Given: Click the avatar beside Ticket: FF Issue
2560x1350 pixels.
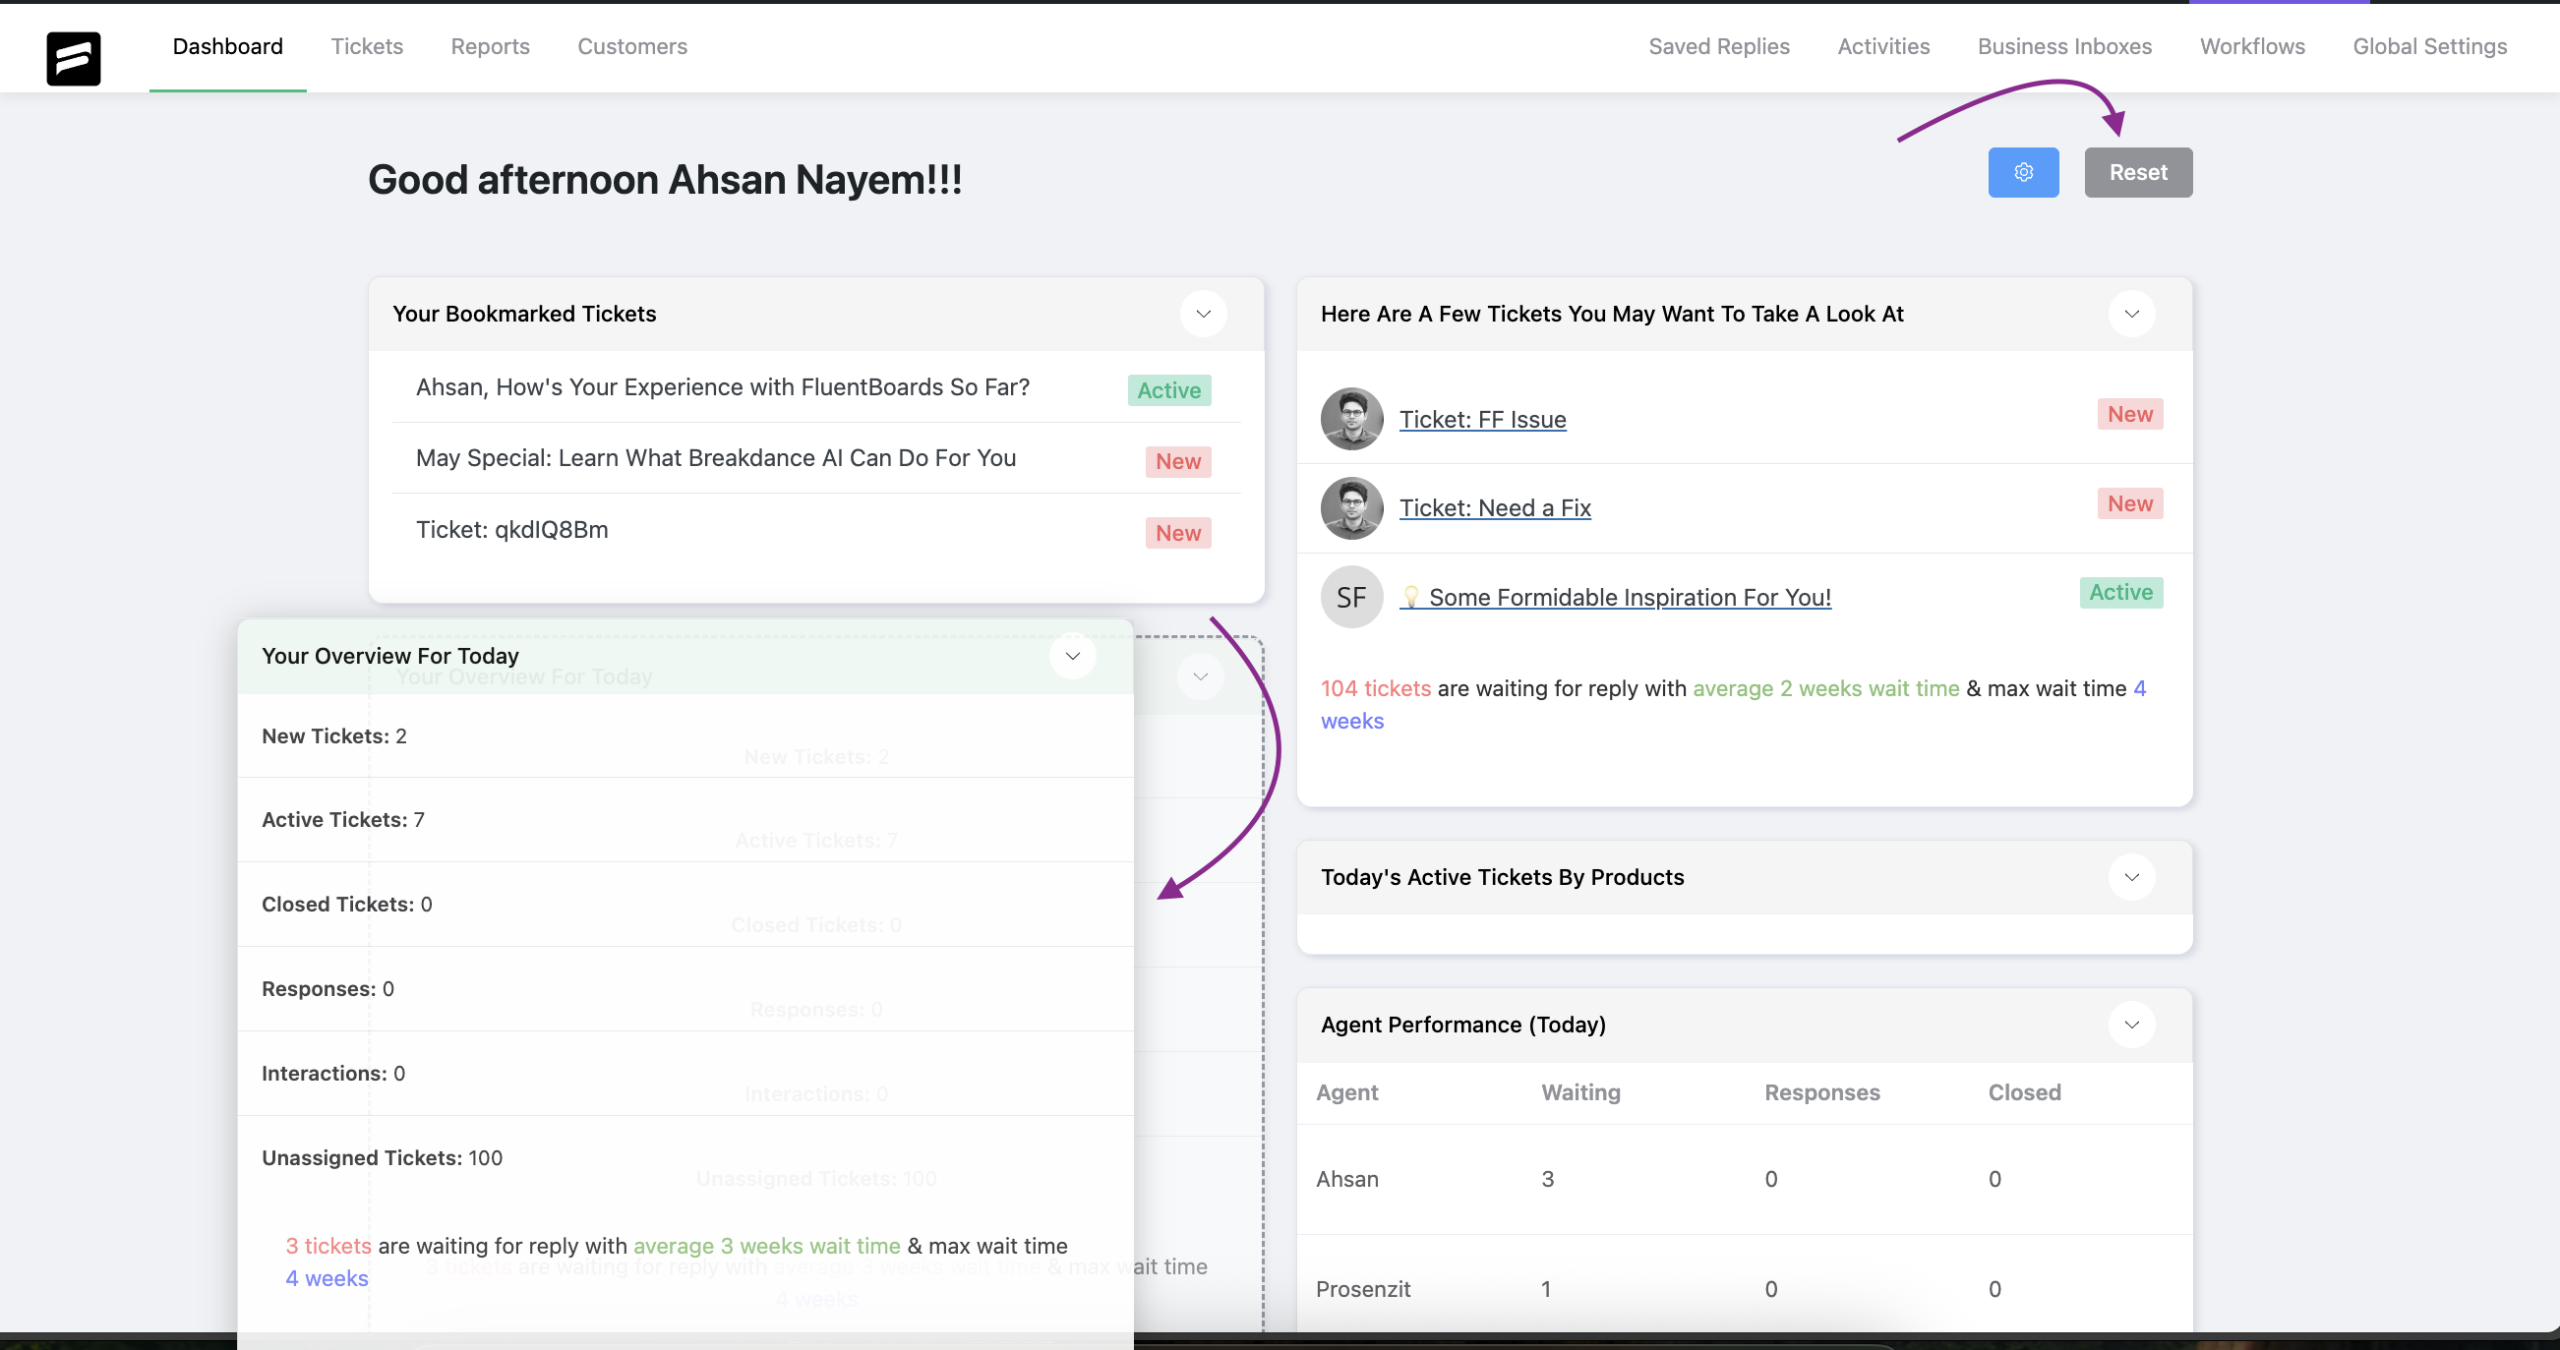Looking at the screenshot, I should (x=1350, y=419).
